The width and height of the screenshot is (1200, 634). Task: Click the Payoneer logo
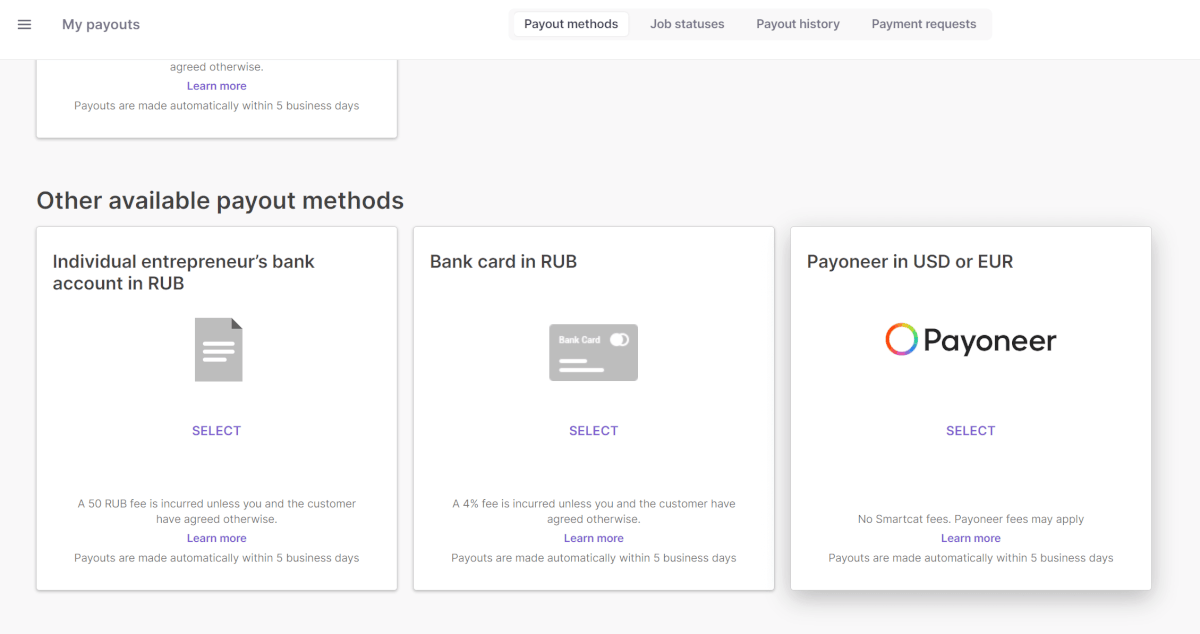970,340
